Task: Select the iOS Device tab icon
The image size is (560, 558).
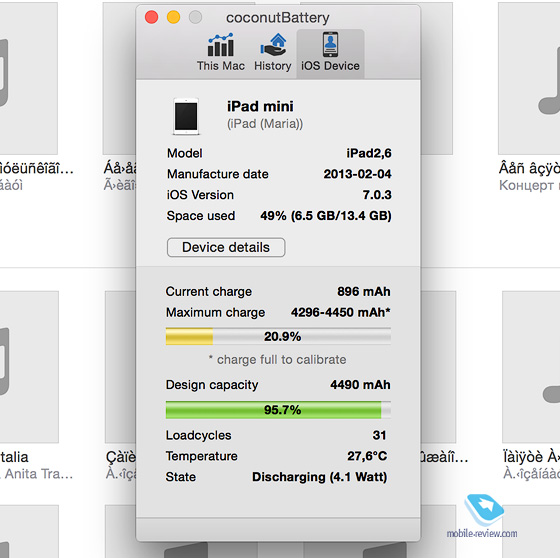Action: tap(330, 44)
